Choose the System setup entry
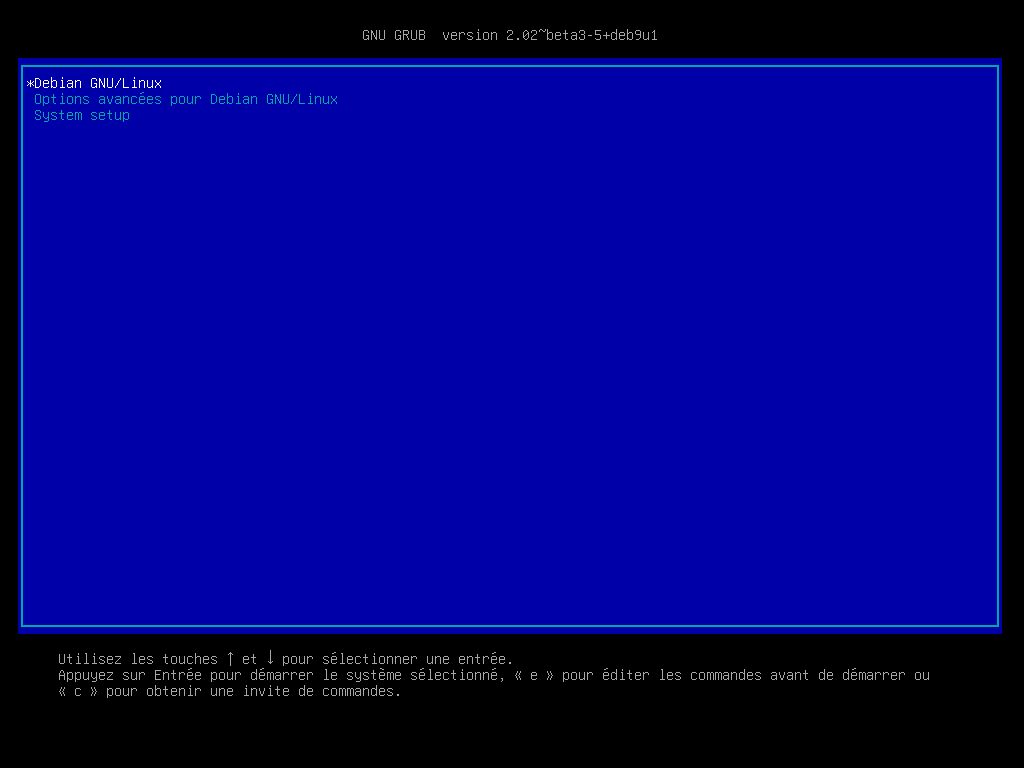Screen dimensions: 1024x768 [82, 116]
